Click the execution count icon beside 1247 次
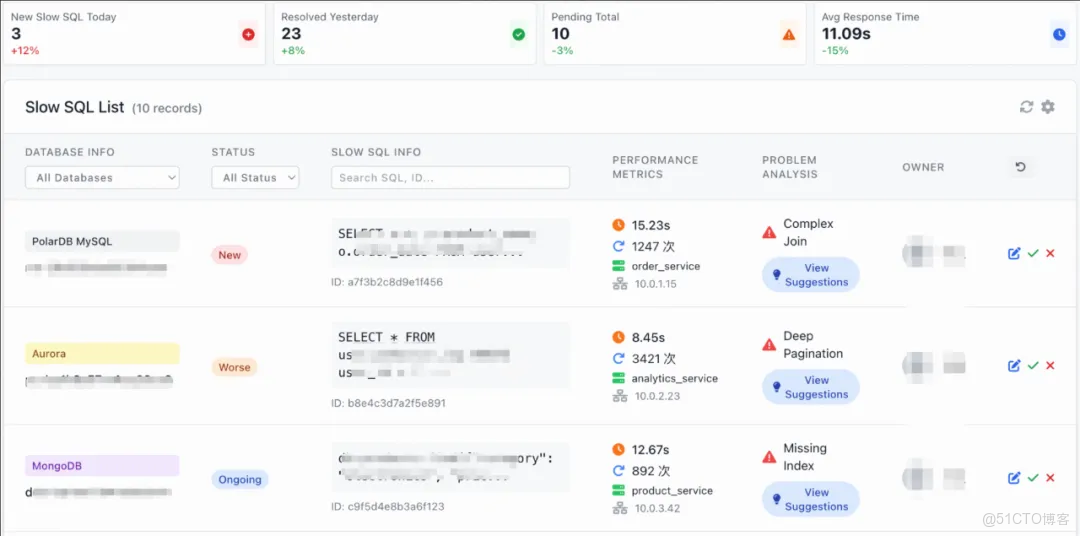The width and height of the screenshot is (1080, 536). (619, 246)
